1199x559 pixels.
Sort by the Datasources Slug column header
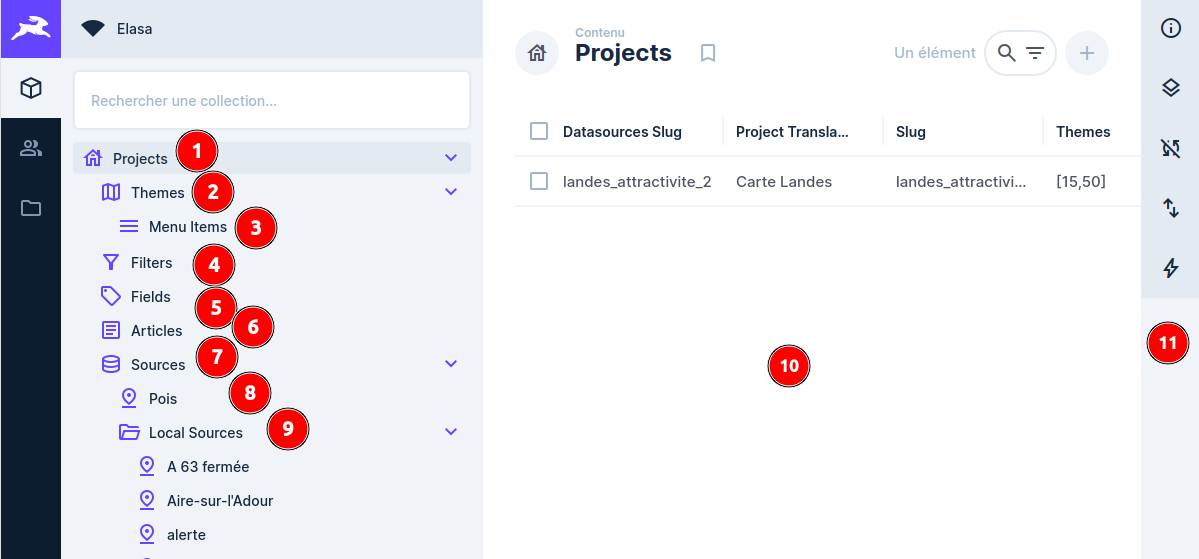pyautogui.click(x=622, y=132)
